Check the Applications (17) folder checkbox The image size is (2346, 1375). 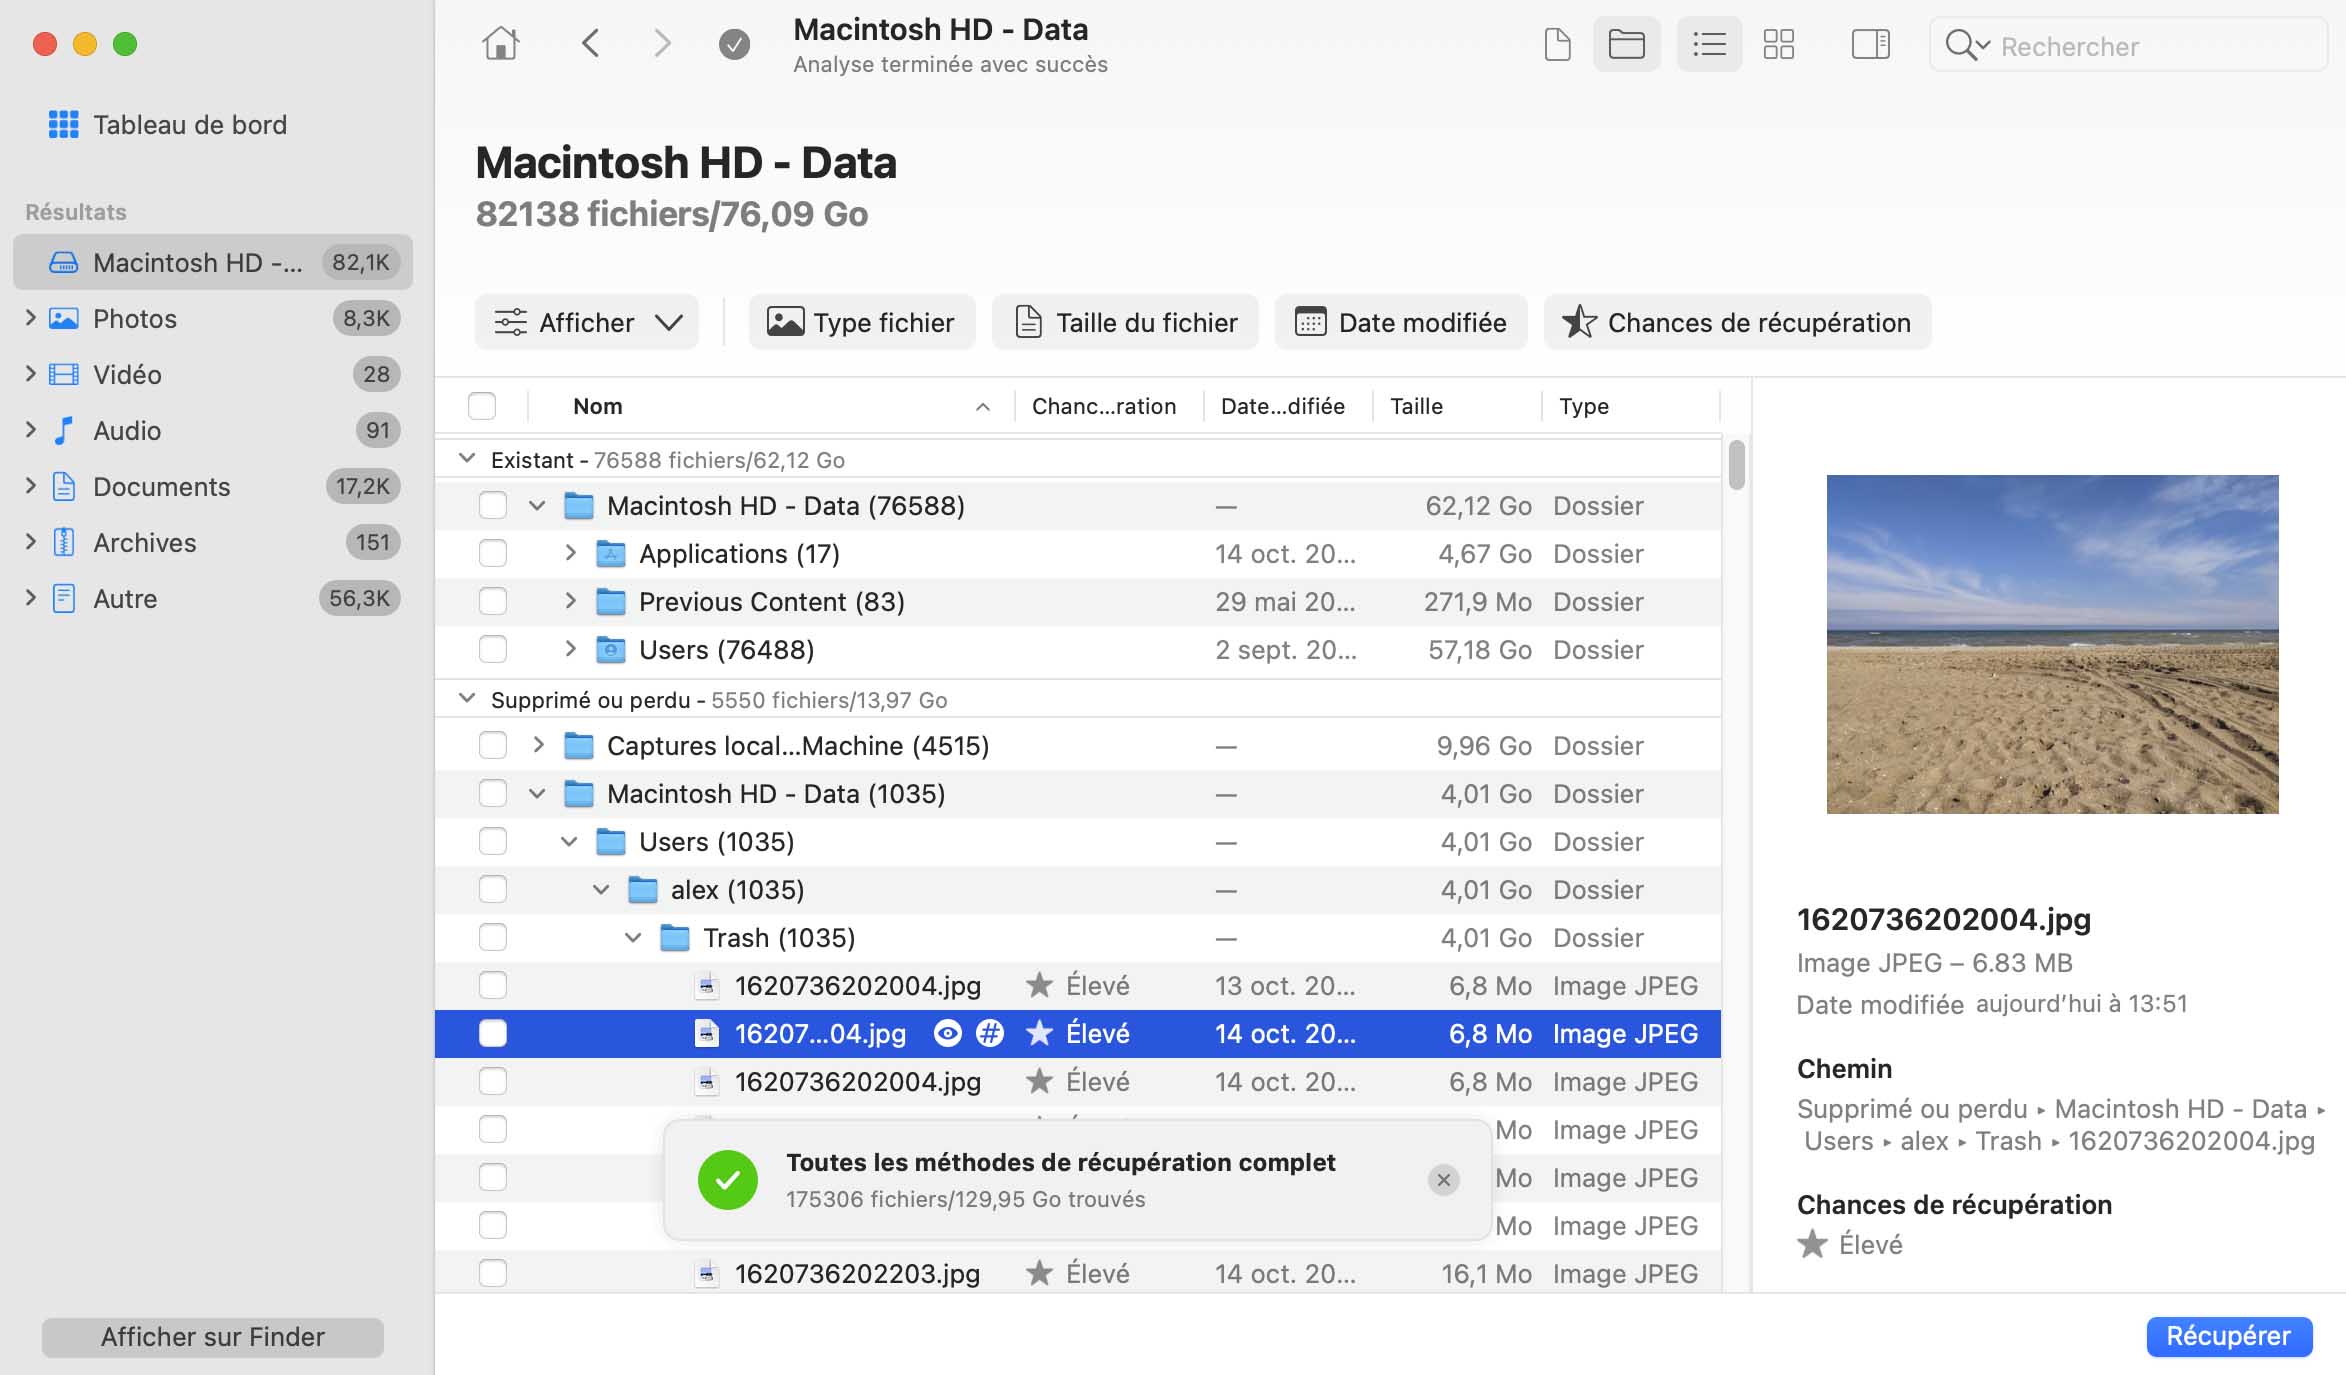(x=493, y=553)
